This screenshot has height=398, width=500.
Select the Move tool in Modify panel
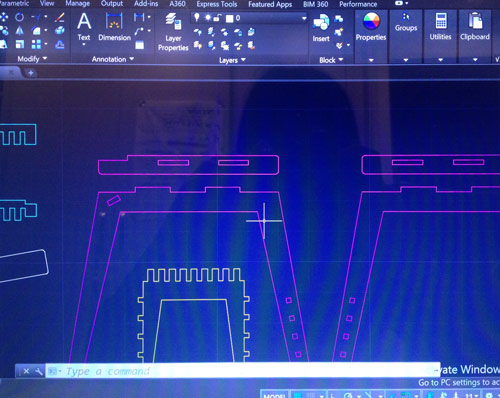click(x=3, y=17)
